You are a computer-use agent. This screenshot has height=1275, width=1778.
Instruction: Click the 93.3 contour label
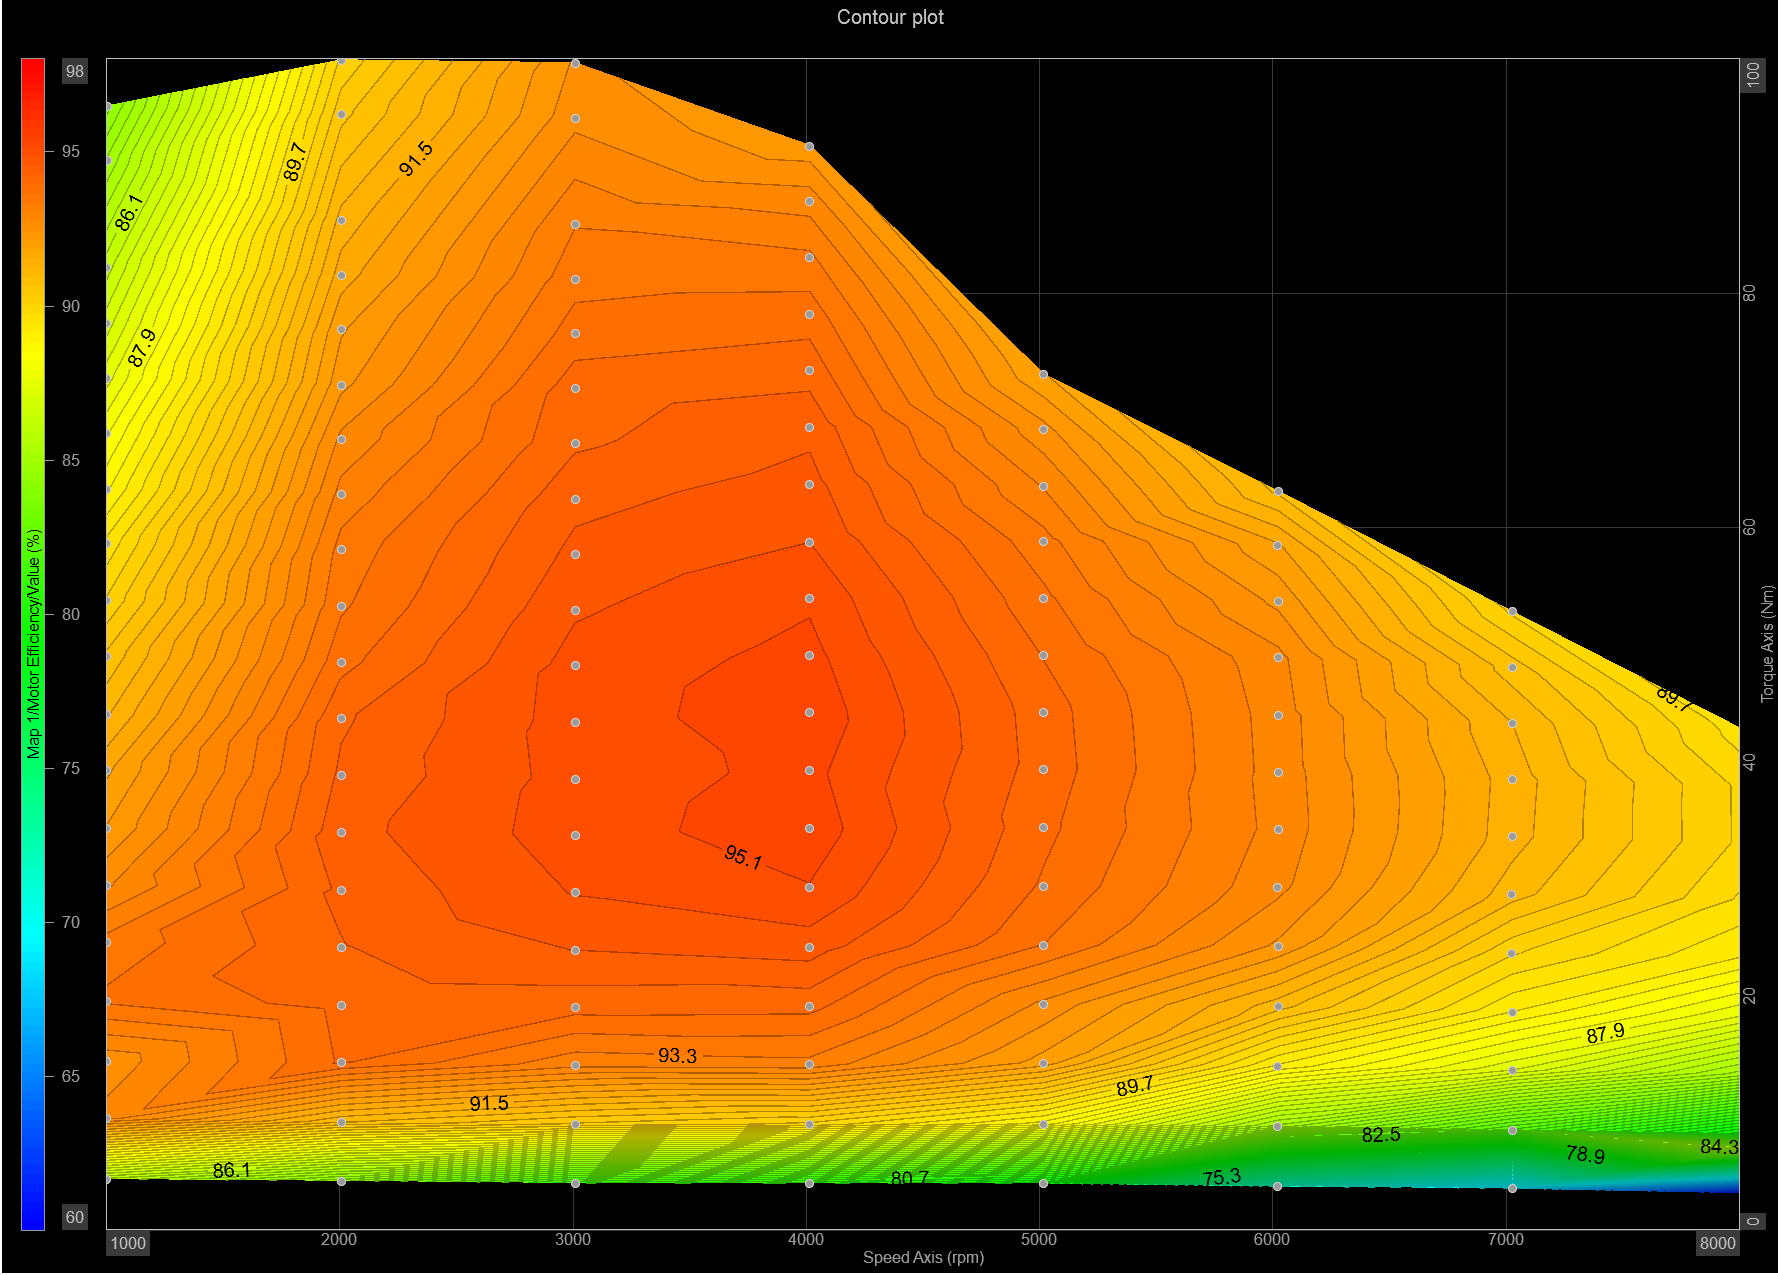(677, 1055)
